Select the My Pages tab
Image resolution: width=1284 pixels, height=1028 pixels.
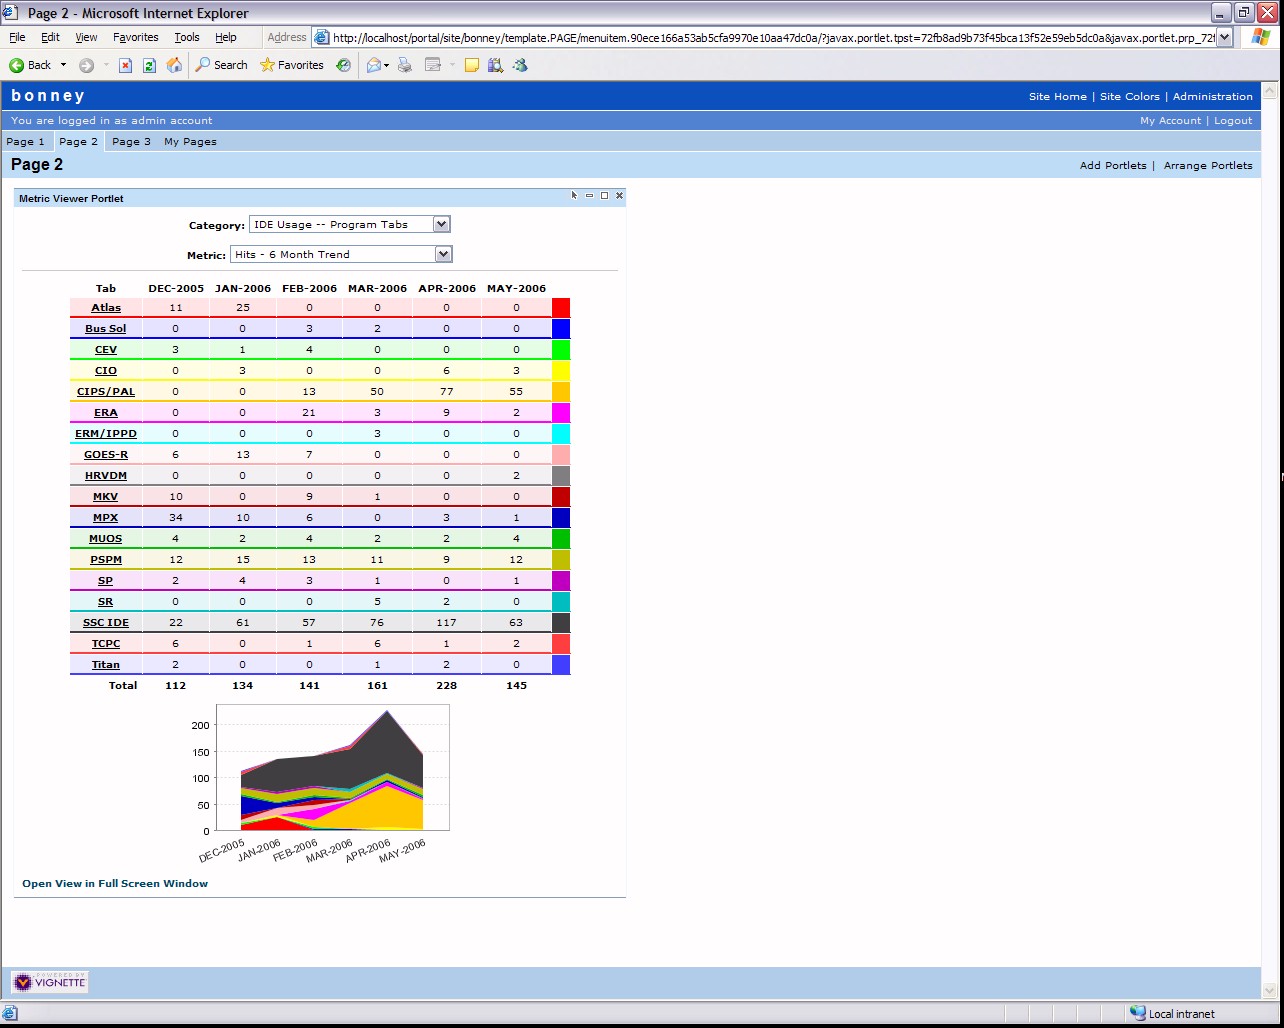pos(190,142)
